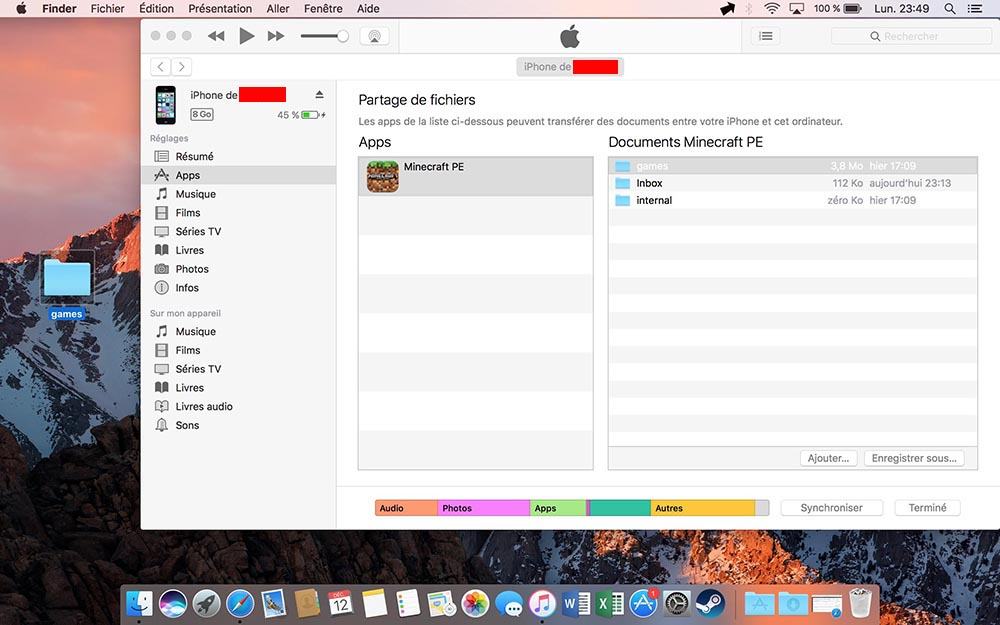Click the battery status in menu bar
Screen dimensions: 1000x625
click(x=837, y=8)
